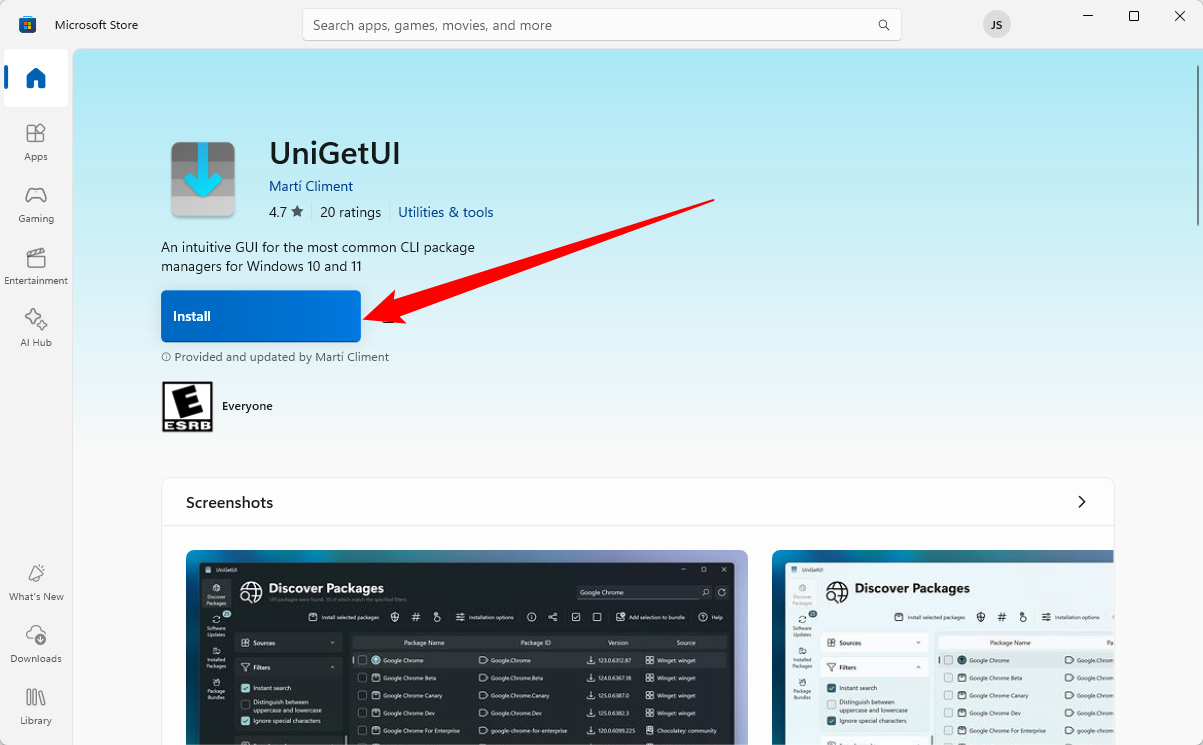The height and width of the screenshot is (745, 1203).
Task: Open publisher link Martí Climent
Action: pyautogui.click(x=310, y=186)
